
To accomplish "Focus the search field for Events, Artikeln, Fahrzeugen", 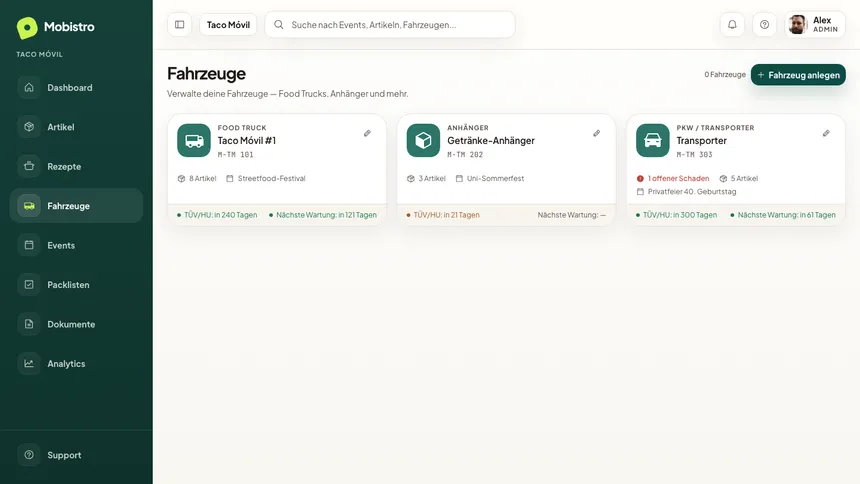I will (390, 25).
